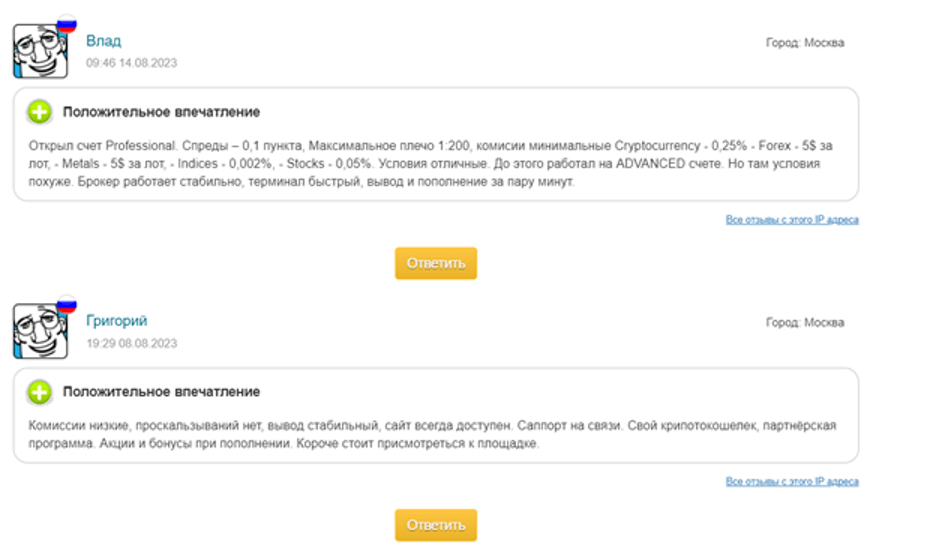Show all reviews from Влад's IP address
The width and height of the screenshot is (936, 552).
click(791, 220)
